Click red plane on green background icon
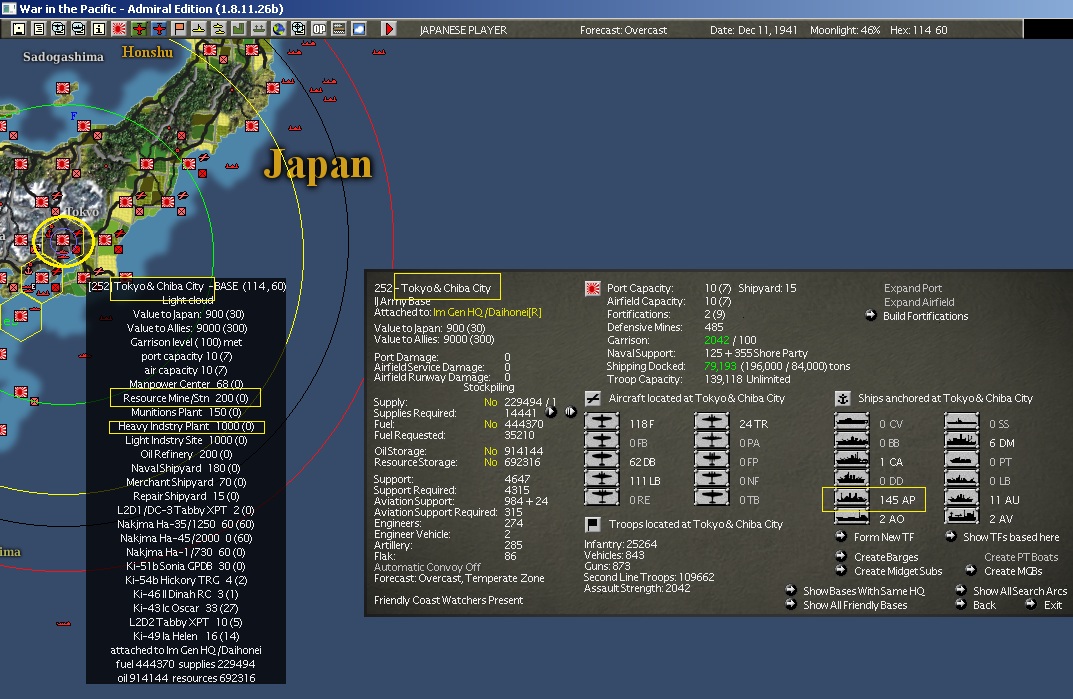Image resolution: width=1073 pixels, height=699 pixels. coord(139,29)
